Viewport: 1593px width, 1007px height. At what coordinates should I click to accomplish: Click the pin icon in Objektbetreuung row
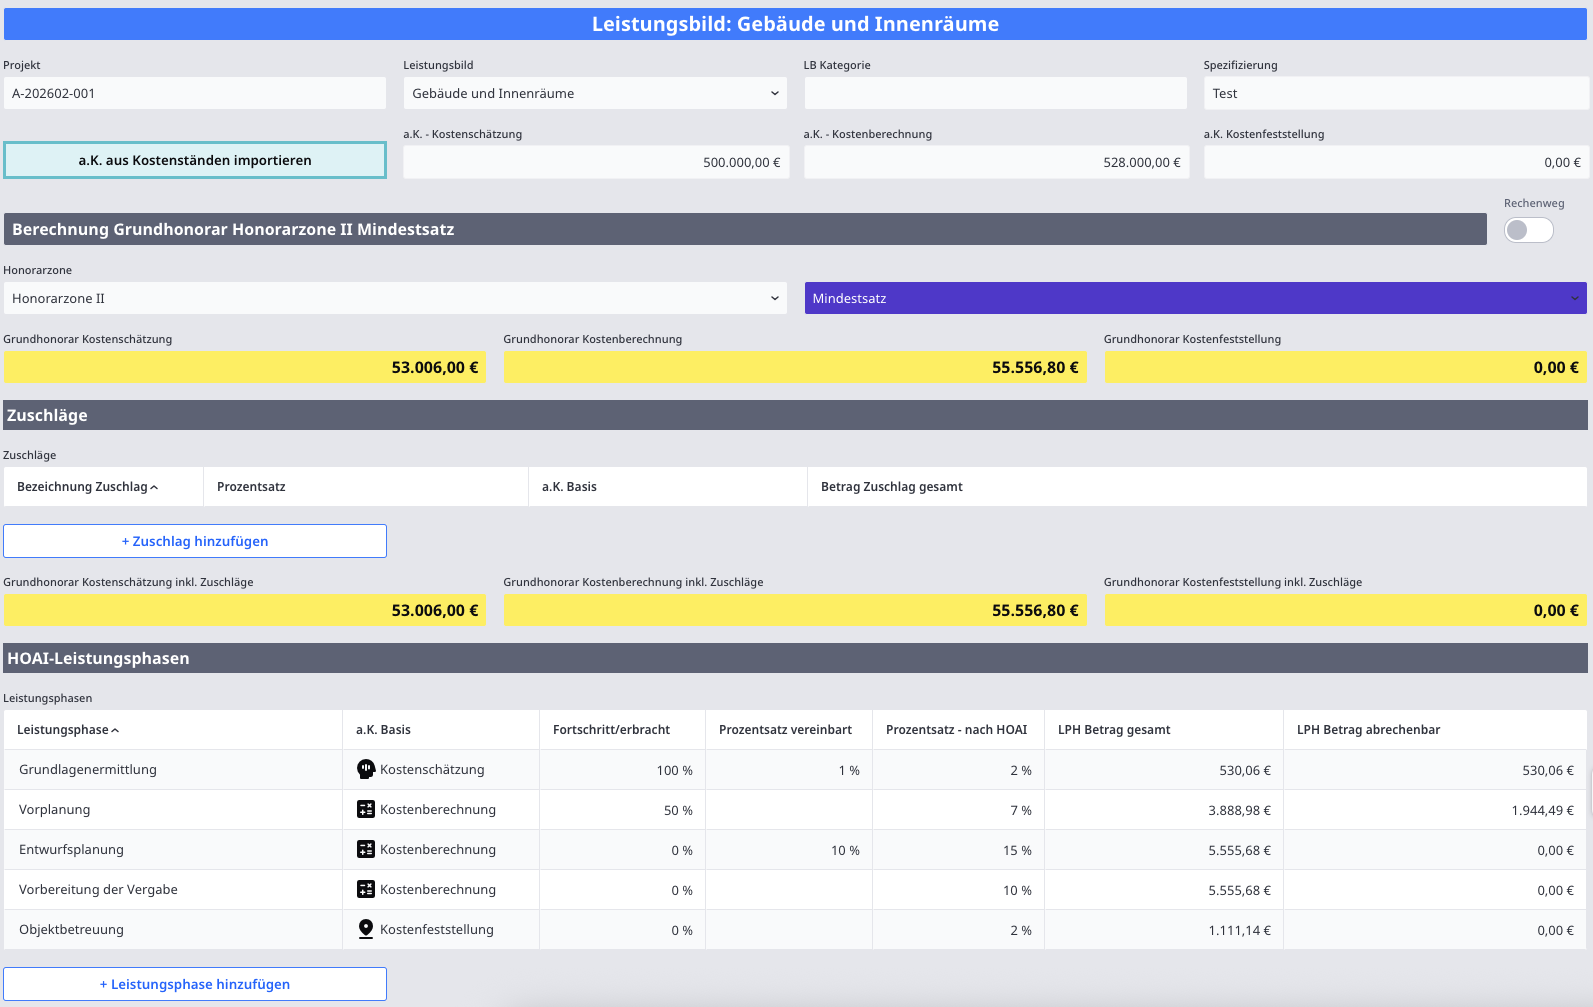366,929
